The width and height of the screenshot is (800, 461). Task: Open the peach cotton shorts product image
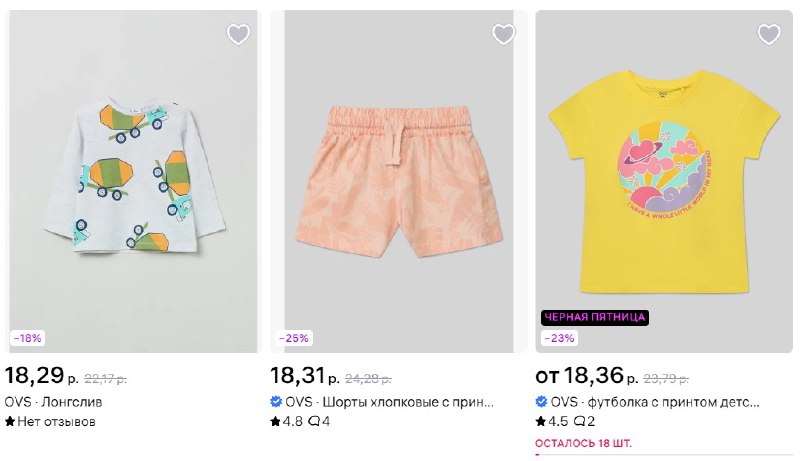(x=398, y=181)
